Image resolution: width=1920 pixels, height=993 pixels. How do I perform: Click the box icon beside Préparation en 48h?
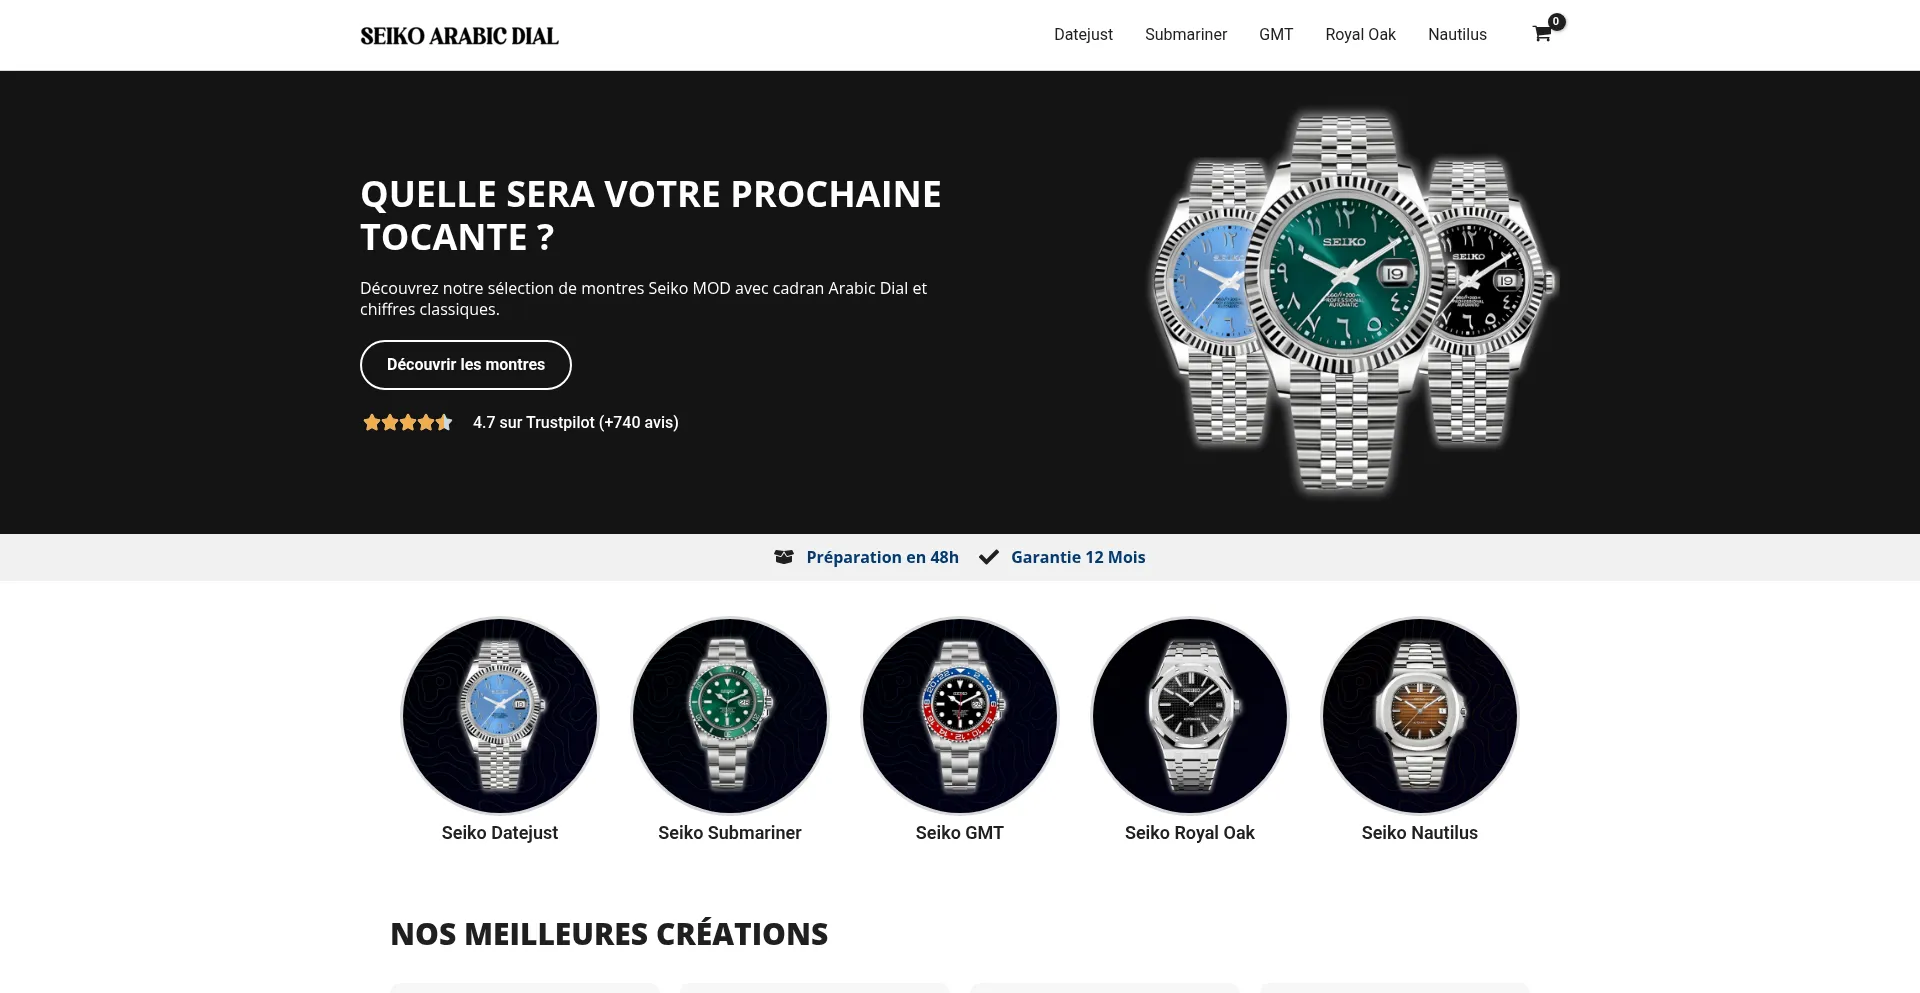[x=784, y=557]
